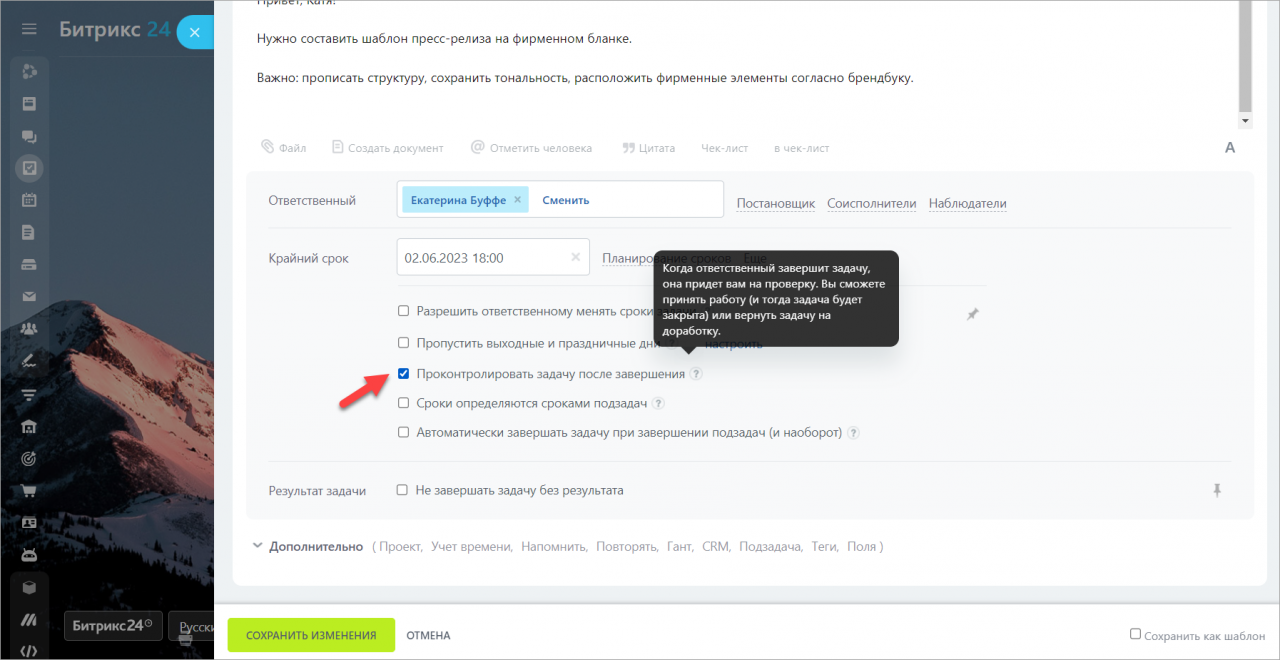Click Отметить человека mention button
This screenshot has width=1280, height=660.
pyautogui.click(x=532, y=147)
